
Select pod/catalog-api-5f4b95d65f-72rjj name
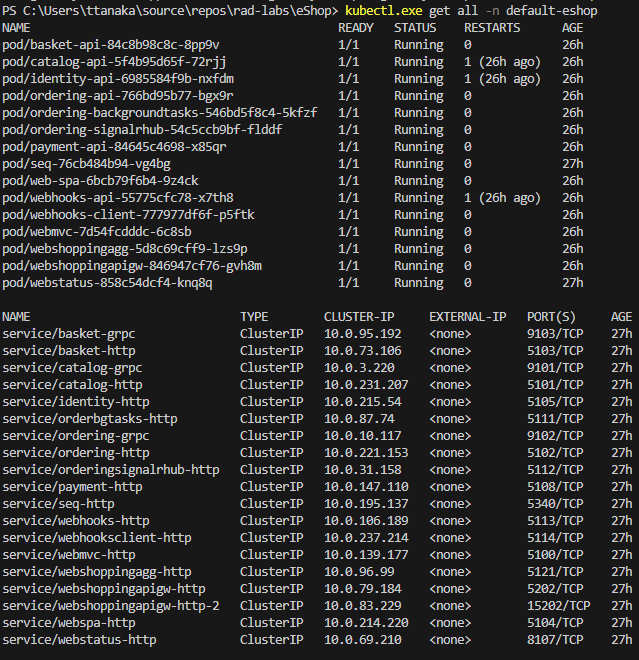[x=114, y=62]
